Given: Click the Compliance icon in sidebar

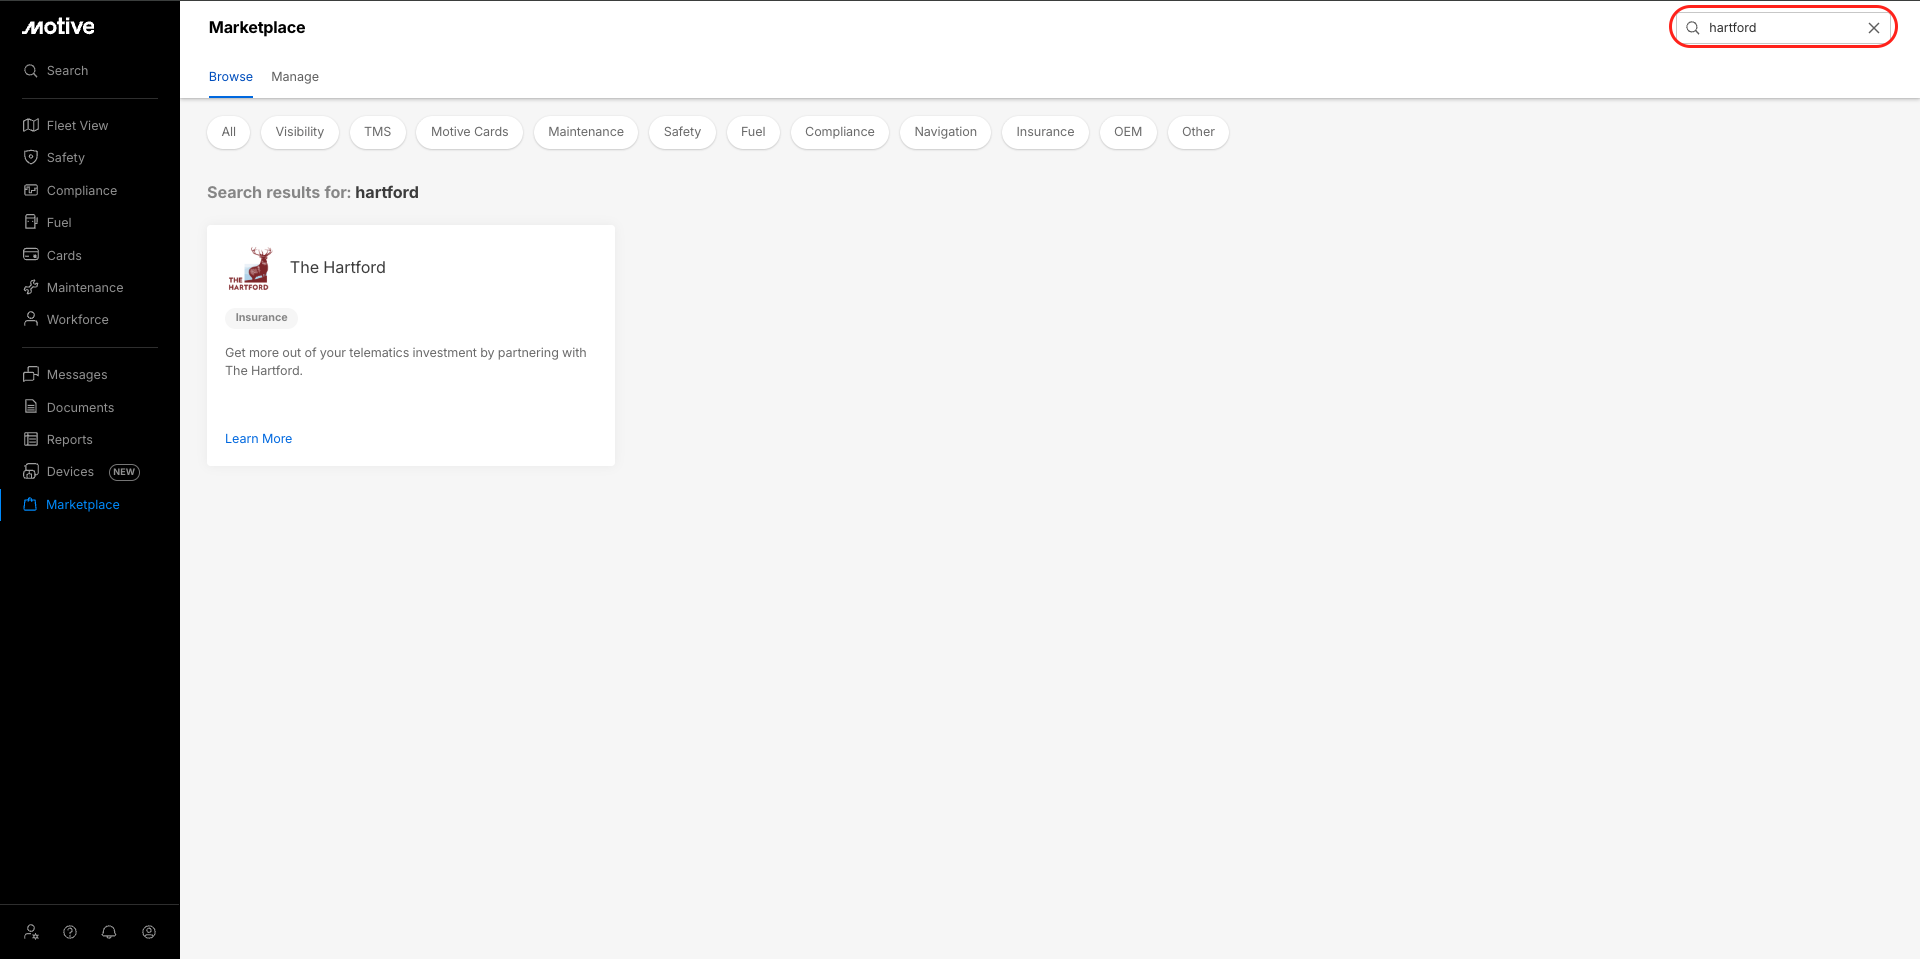Looking at the screenshot, I should coord(31,190).
